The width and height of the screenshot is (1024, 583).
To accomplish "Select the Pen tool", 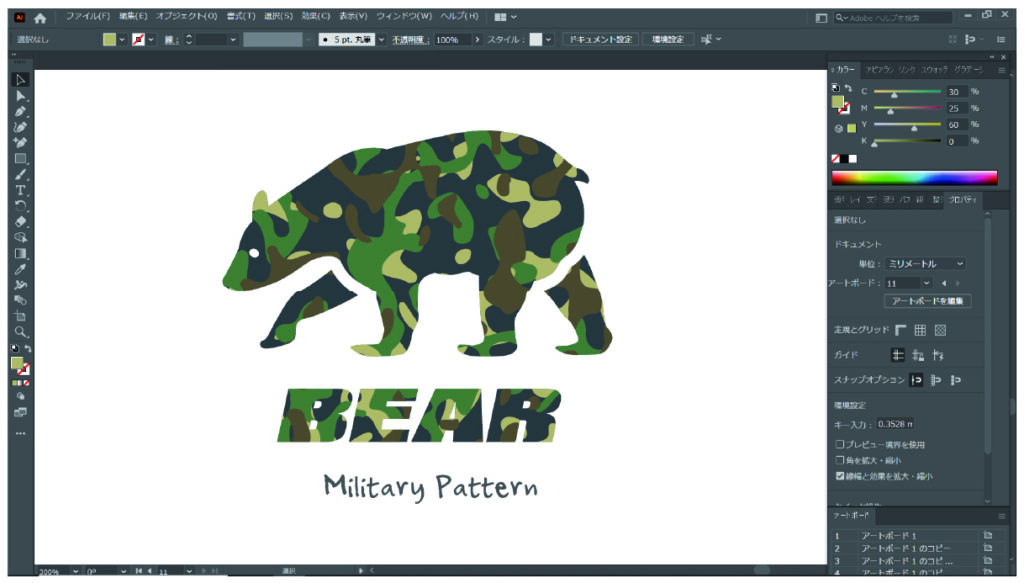I will (20, 112).
